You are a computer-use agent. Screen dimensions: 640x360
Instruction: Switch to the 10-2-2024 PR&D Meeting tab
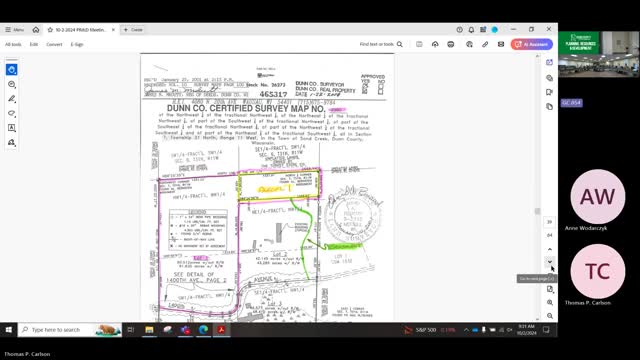80,30
